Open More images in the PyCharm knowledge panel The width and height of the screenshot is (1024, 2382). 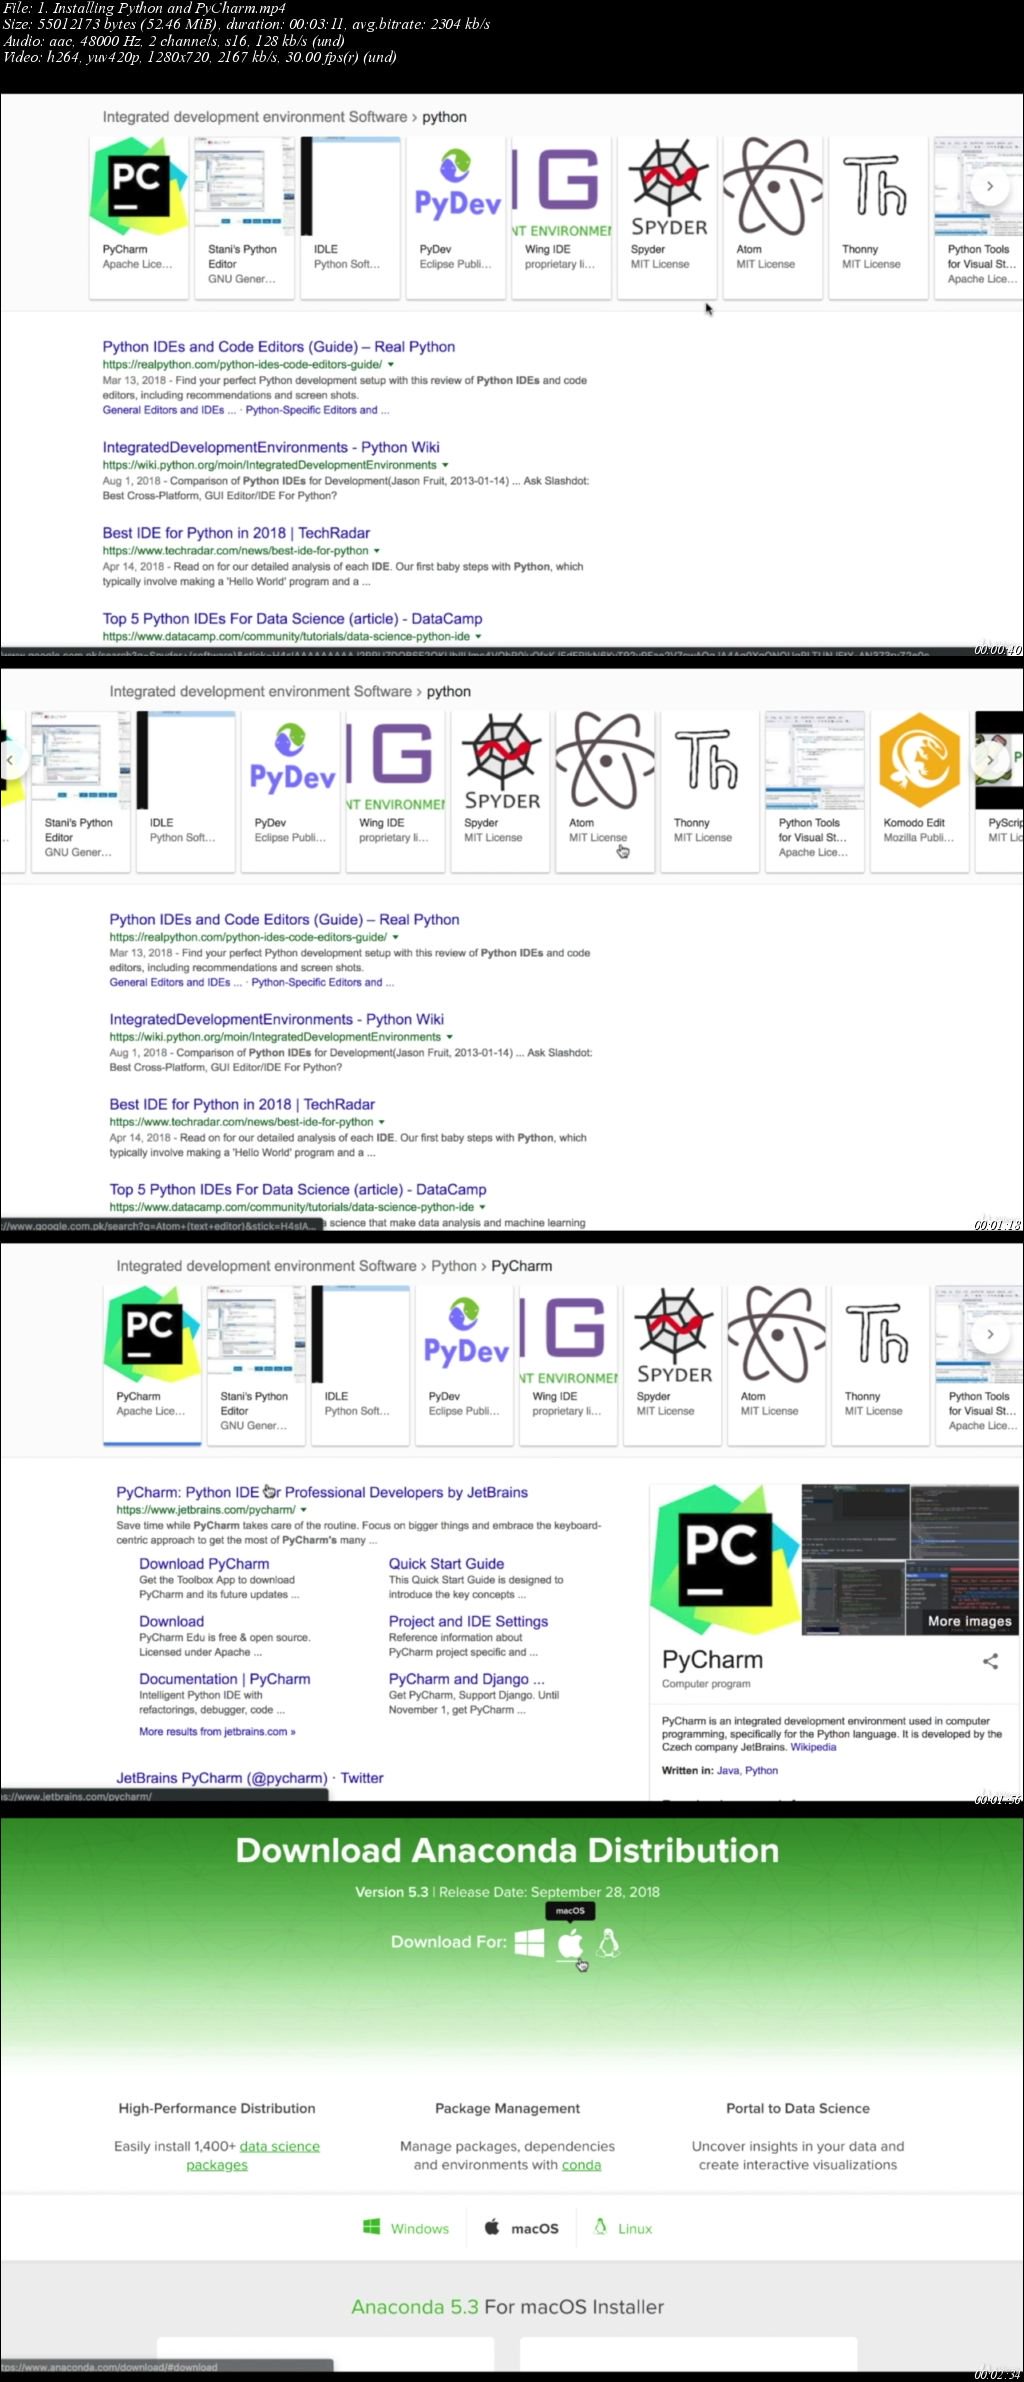click(969, 1621)
